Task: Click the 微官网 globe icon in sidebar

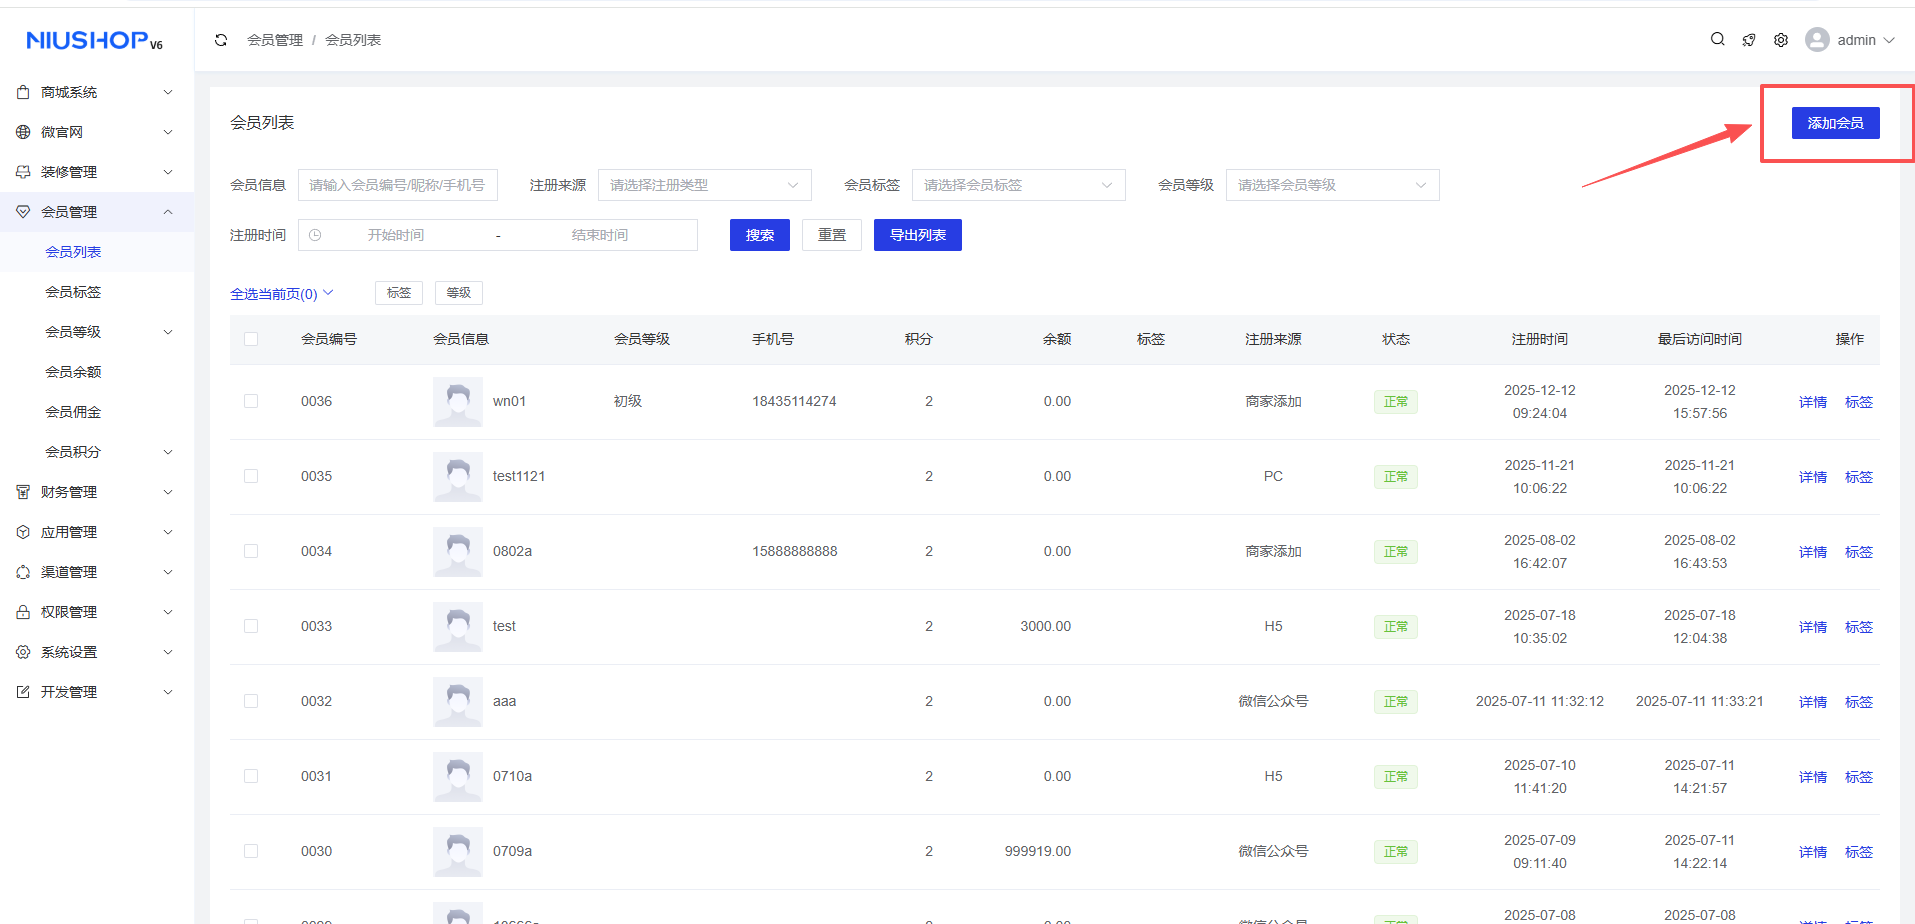Action: pos(23,132)
